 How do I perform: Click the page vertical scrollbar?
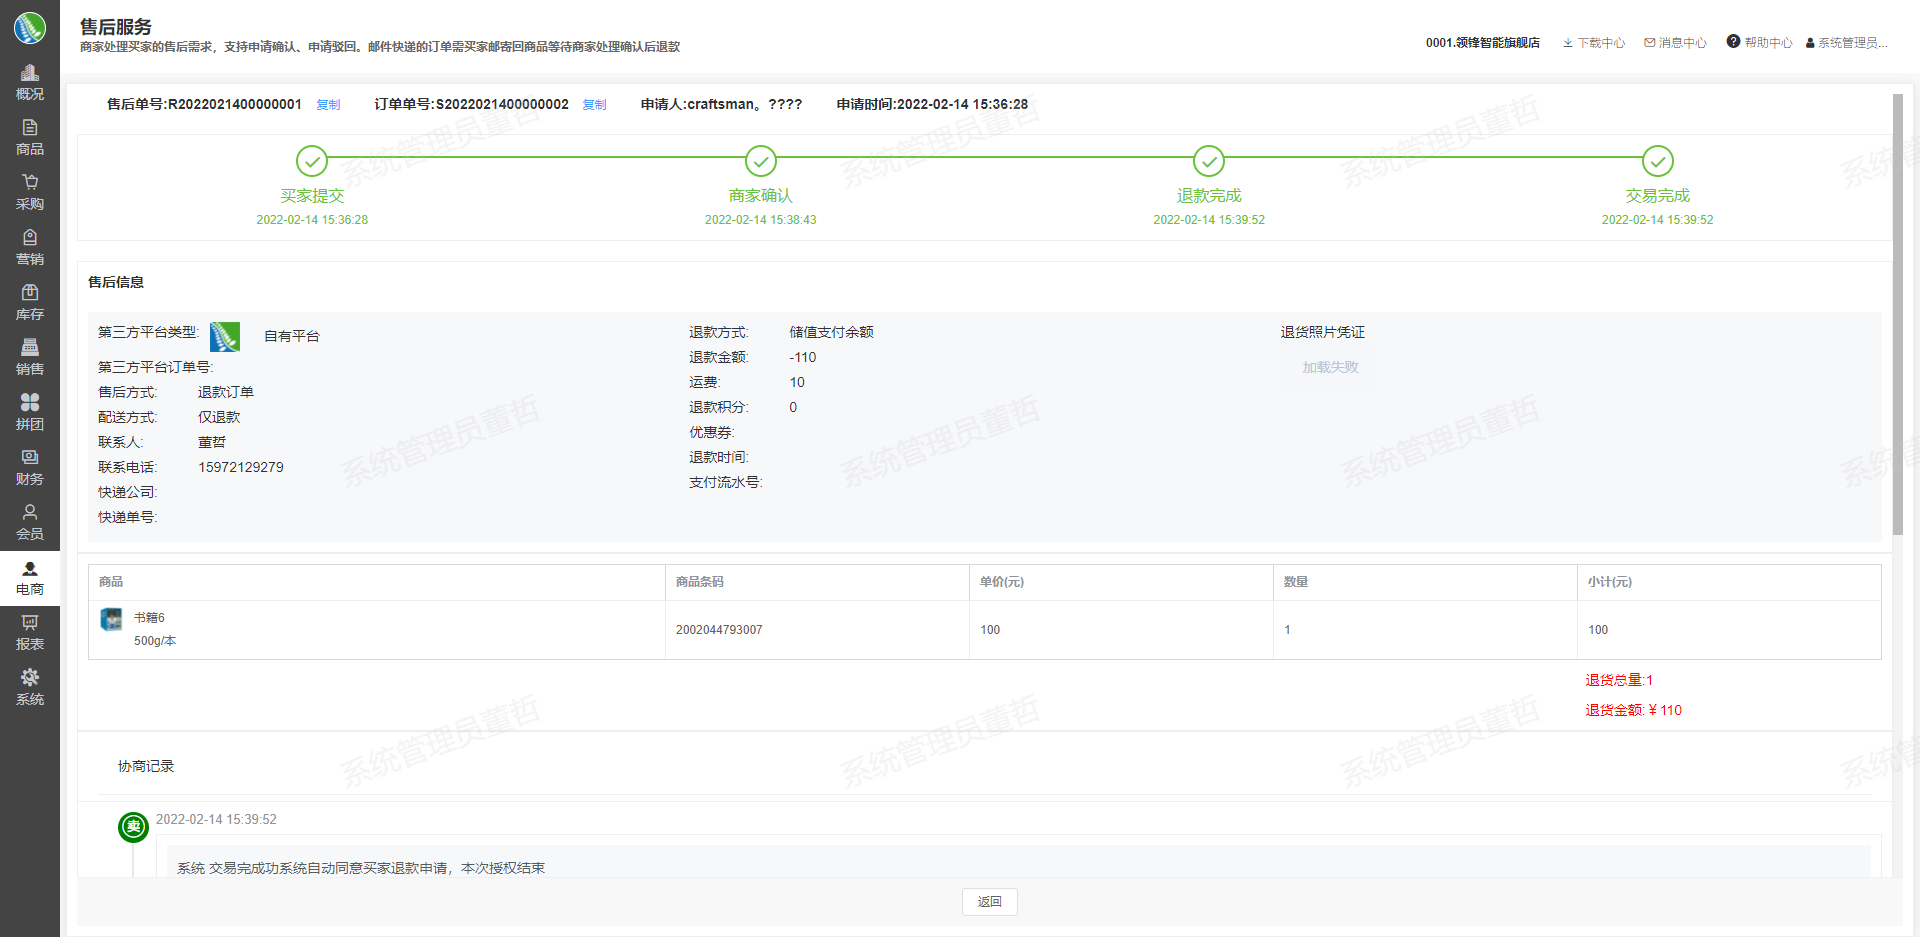(1897, 314)
